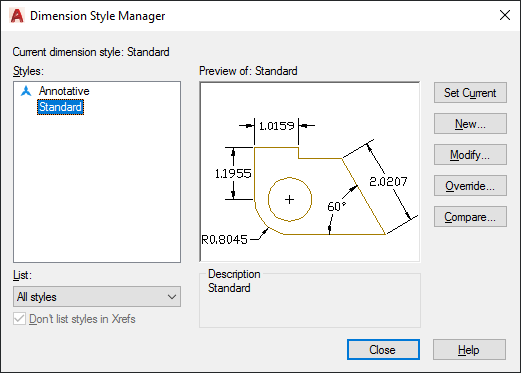Click empty area in the Styles list
Viewport: 521px width, 373px height.
click(97, 188)
